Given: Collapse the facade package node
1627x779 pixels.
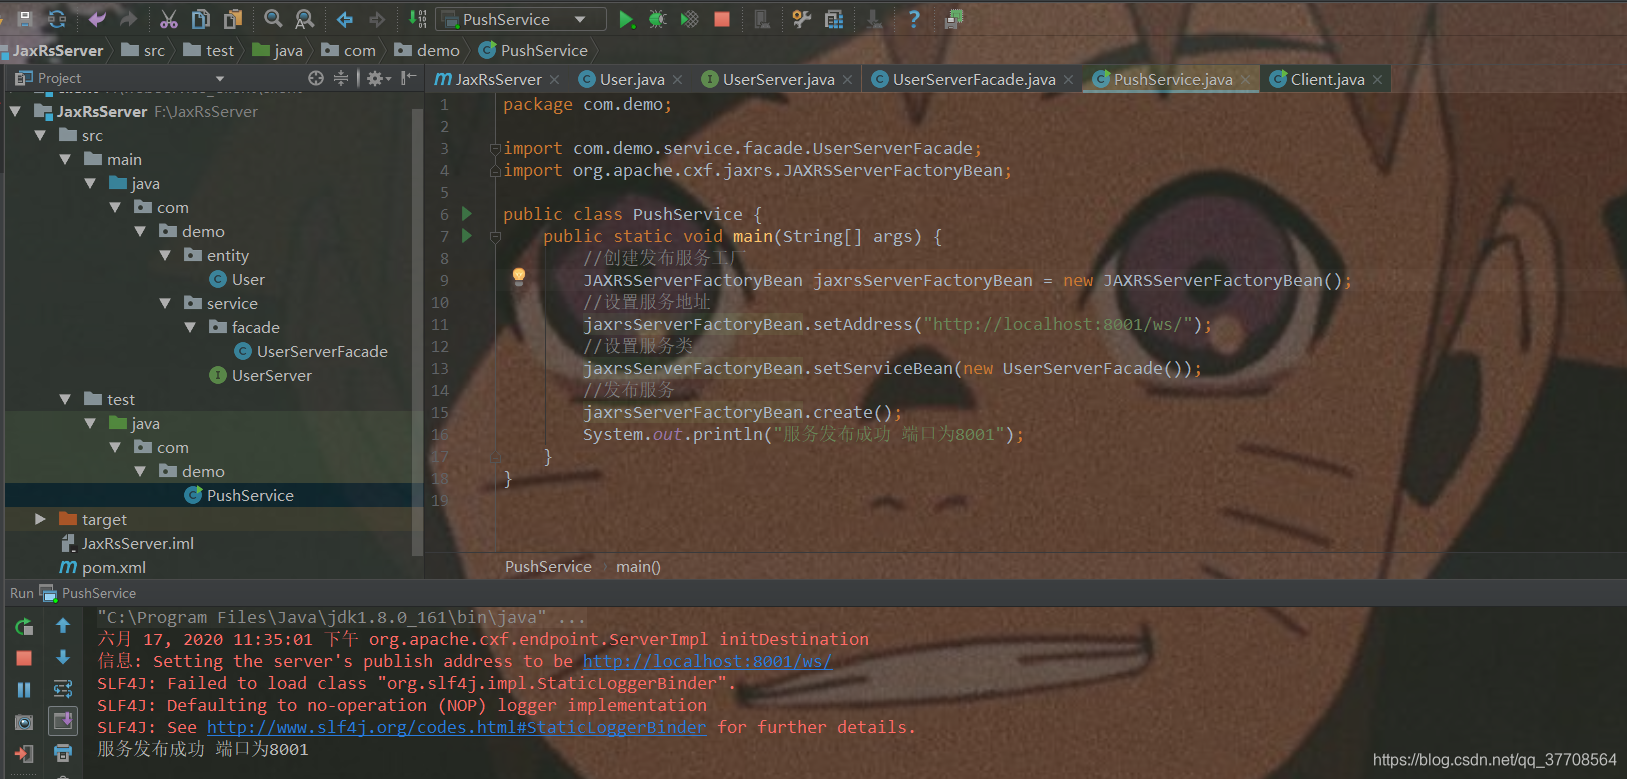Looking at the screenshot, I should [x=190, y=327].
